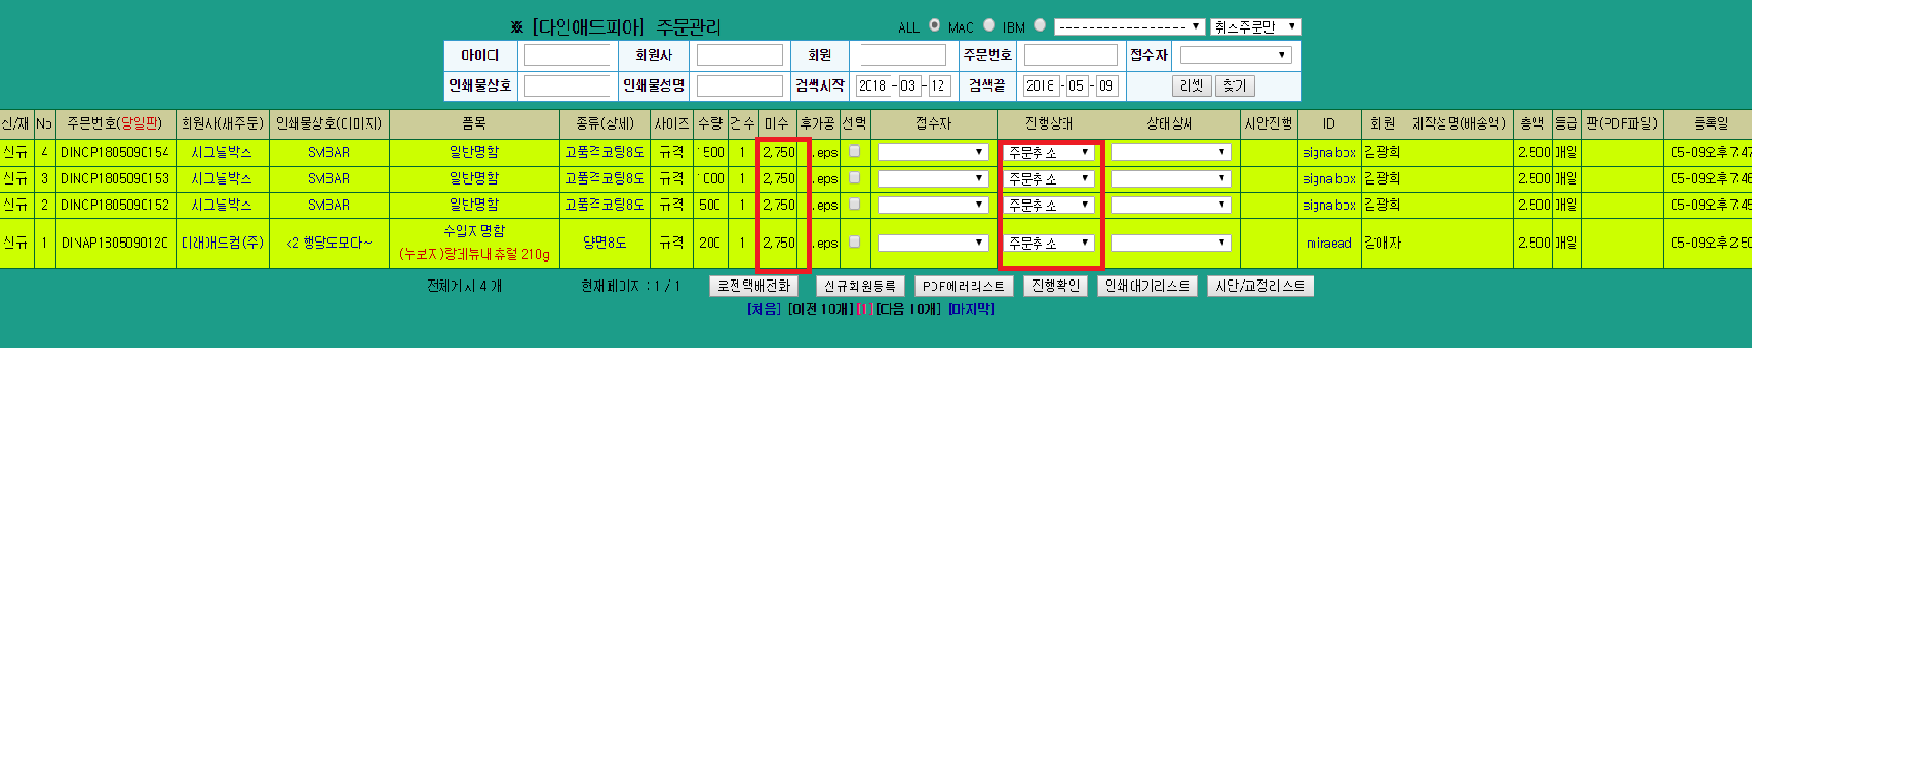Open the 취소주문만 filter dropdown
This screenshot has width=1910, height=769.
(1255, 27)
